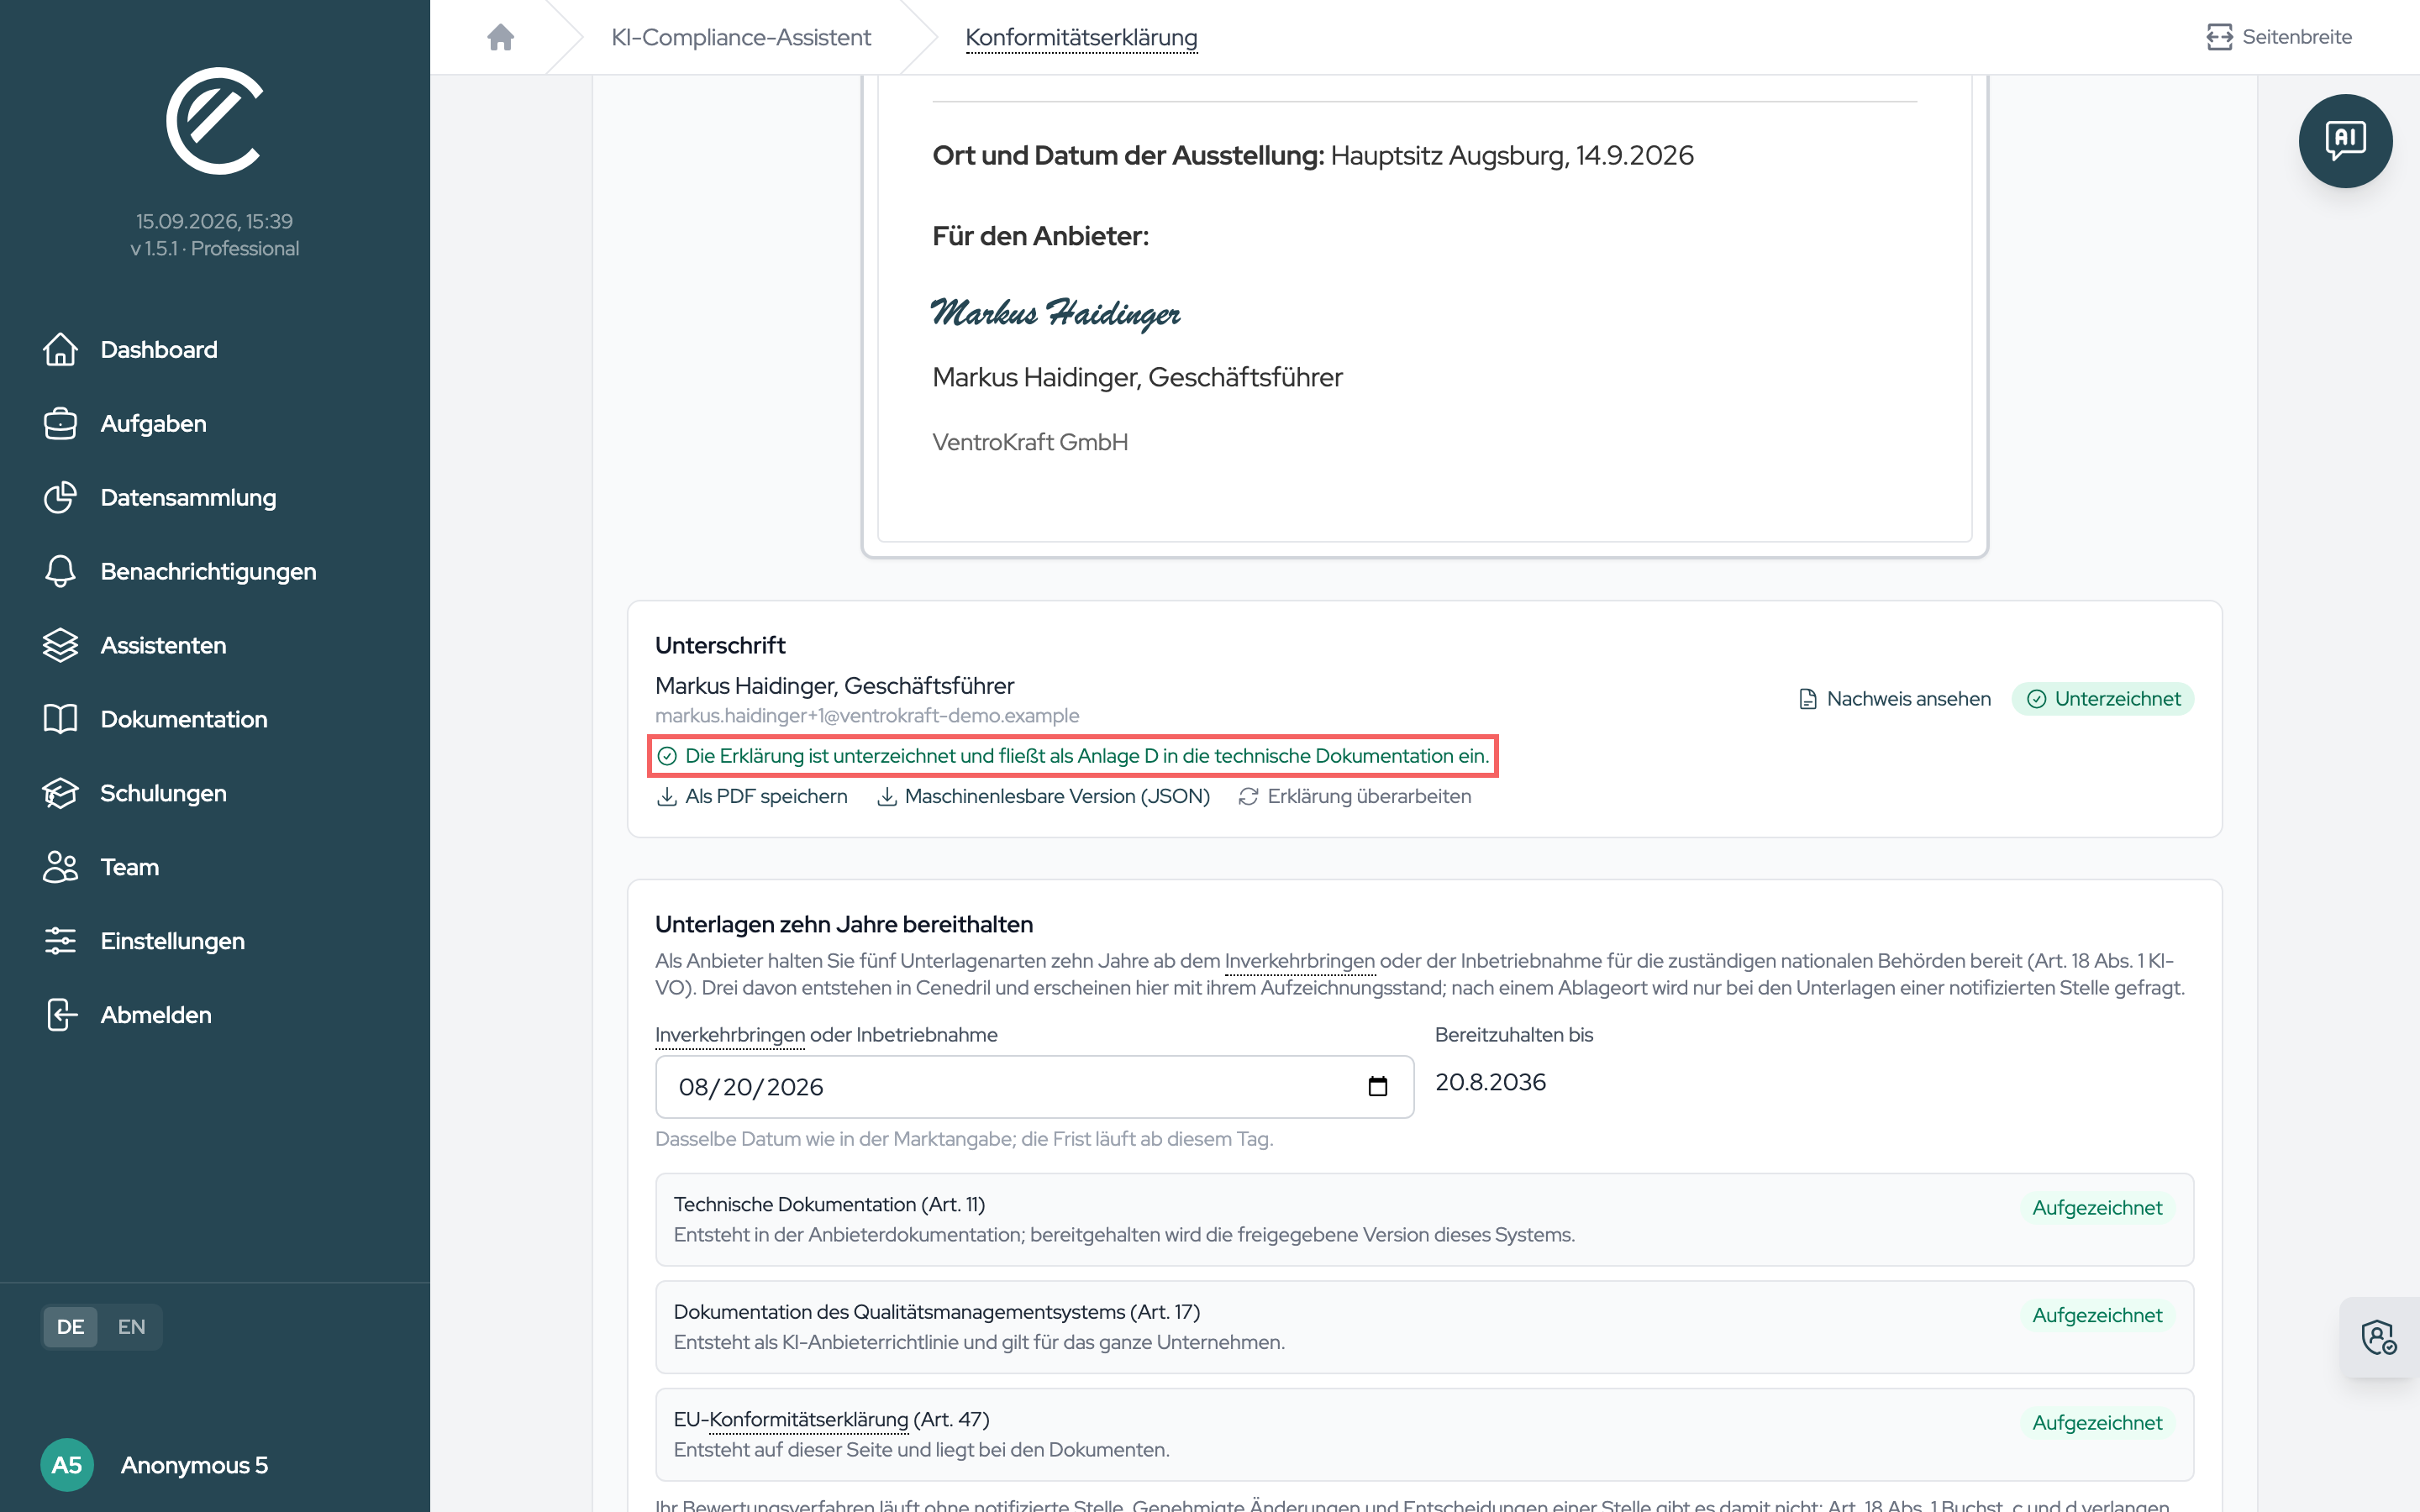
Task: Click the Einstellungen sliders icon
Action: (x=60, y=941)
